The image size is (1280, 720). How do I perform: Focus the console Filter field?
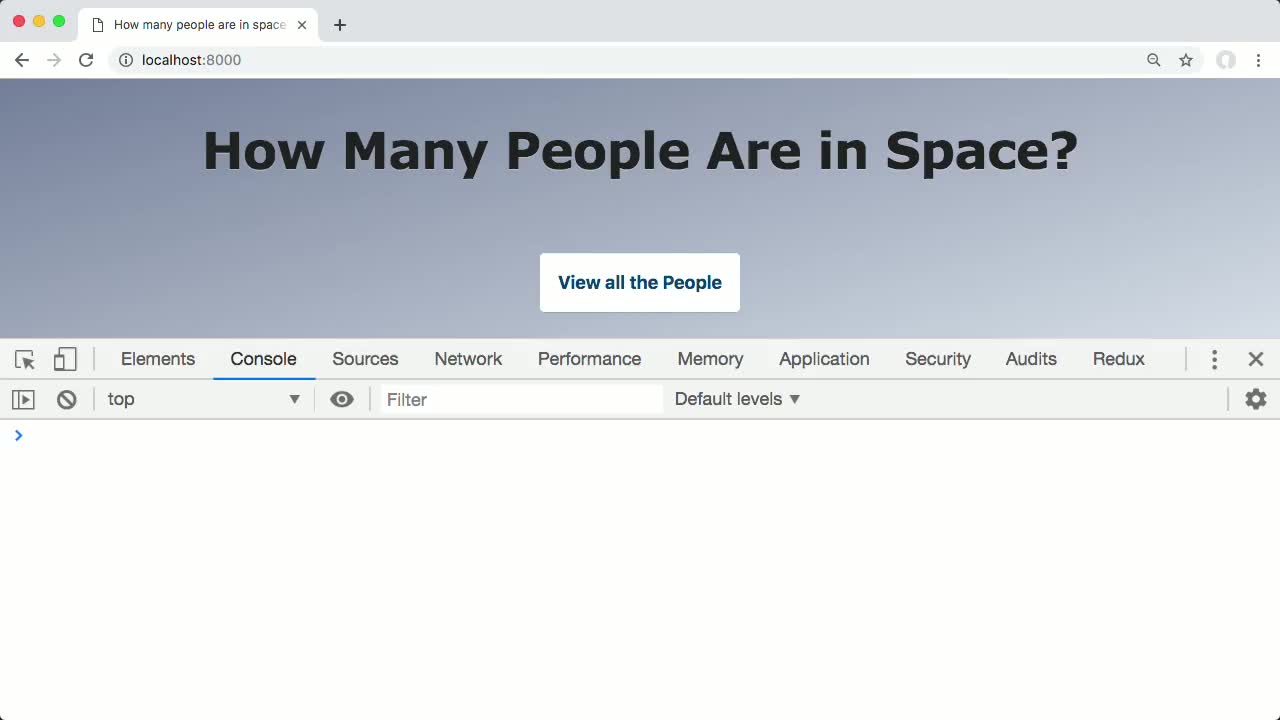coord(520,399)
